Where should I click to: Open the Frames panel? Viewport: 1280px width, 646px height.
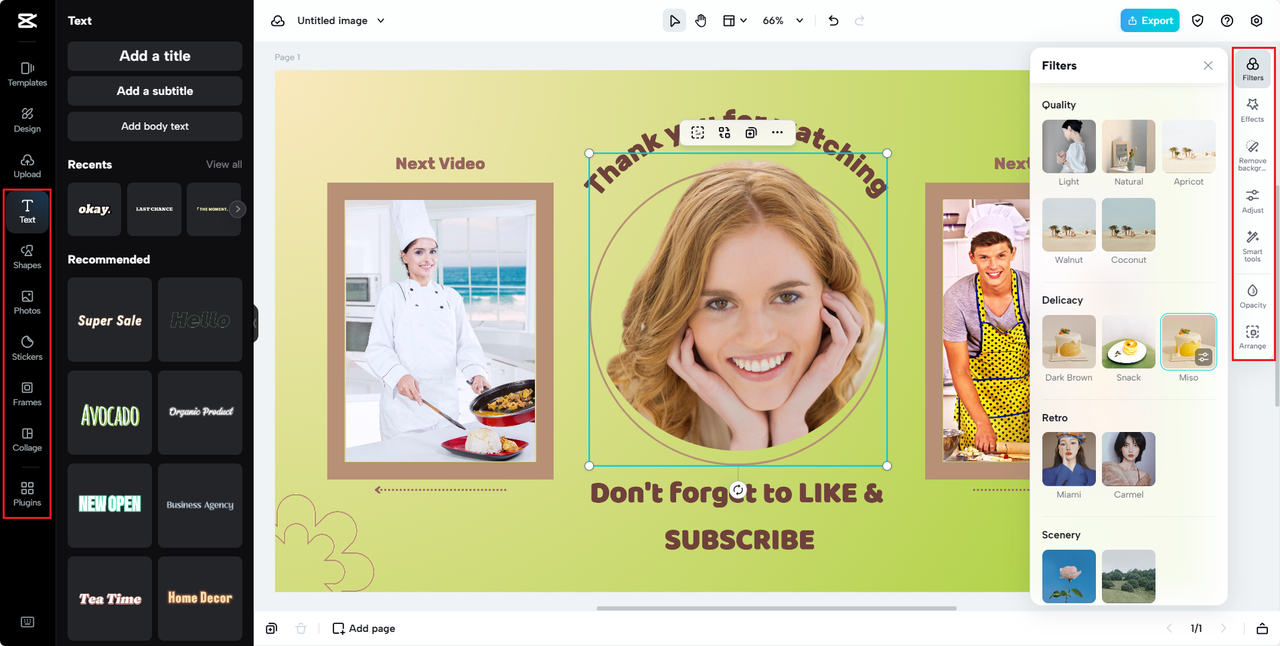[x=27, y=394]
